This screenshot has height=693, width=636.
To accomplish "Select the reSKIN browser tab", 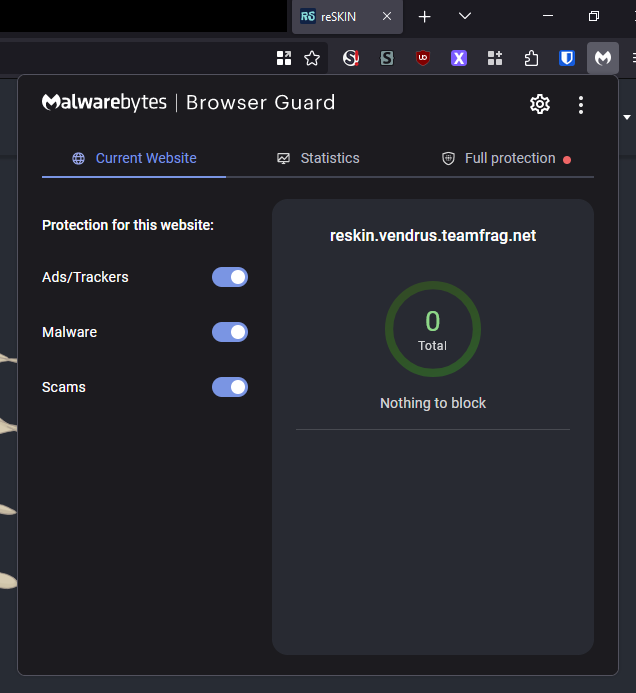I will click(347, 17).
